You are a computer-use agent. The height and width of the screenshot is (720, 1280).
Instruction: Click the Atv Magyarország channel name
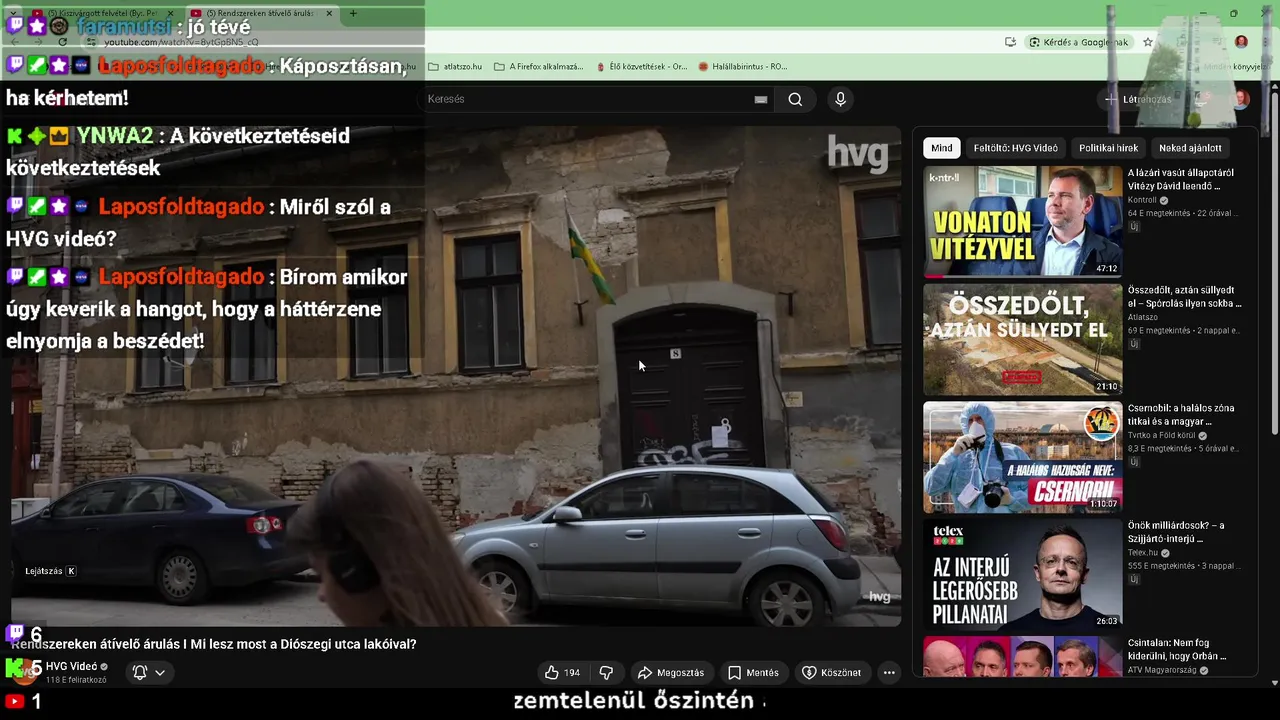1164,670
